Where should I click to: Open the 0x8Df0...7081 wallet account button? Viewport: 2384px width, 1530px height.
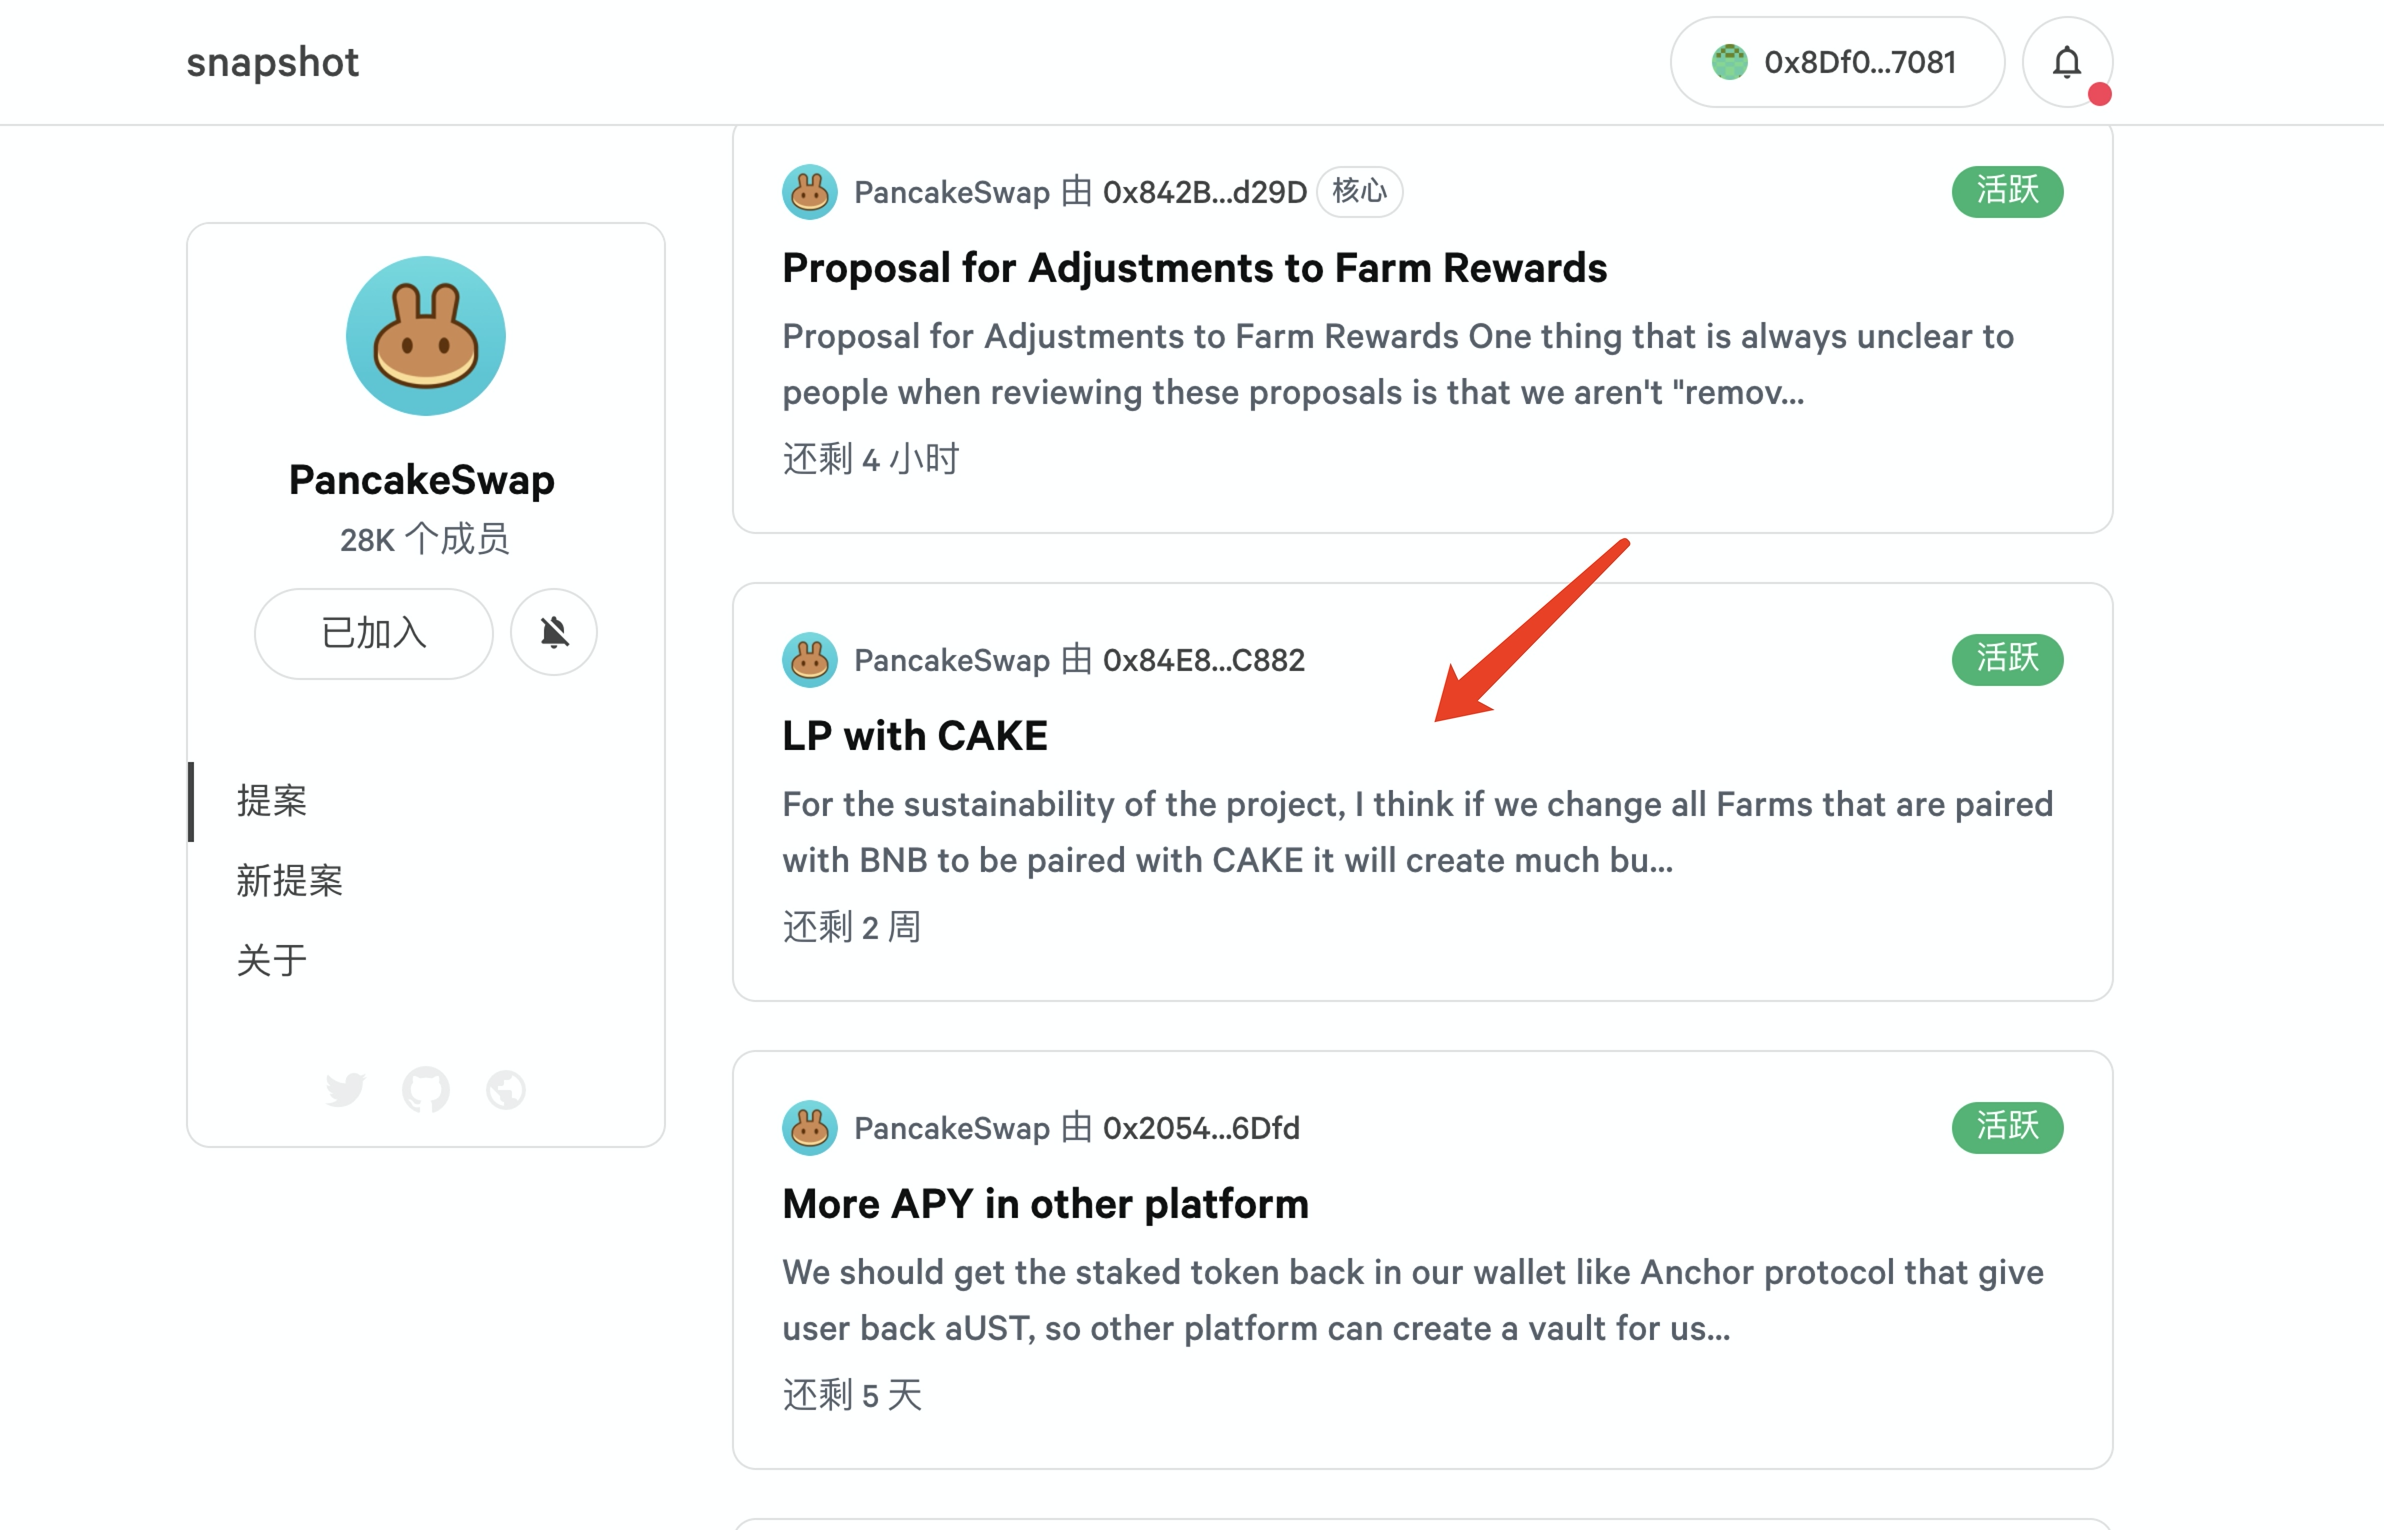1837,62
